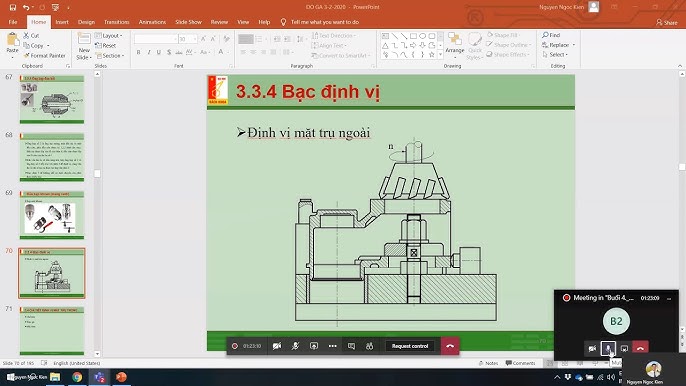Expand the shapes gallery More arrow
This screenshot has height=386, width=686.
coord(440,55)
